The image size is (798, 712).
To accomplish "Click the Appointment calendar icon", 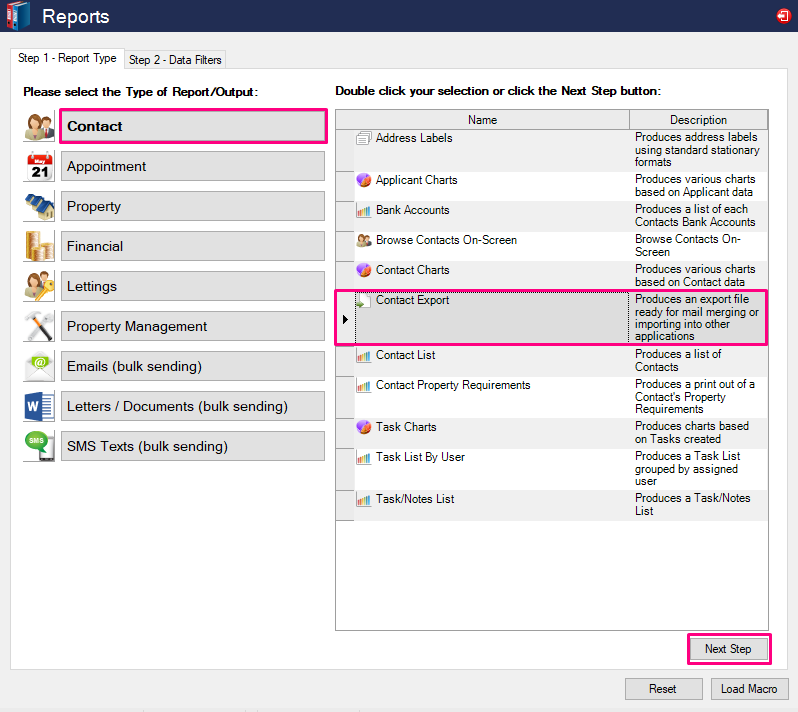I will (x=40, y=167).
